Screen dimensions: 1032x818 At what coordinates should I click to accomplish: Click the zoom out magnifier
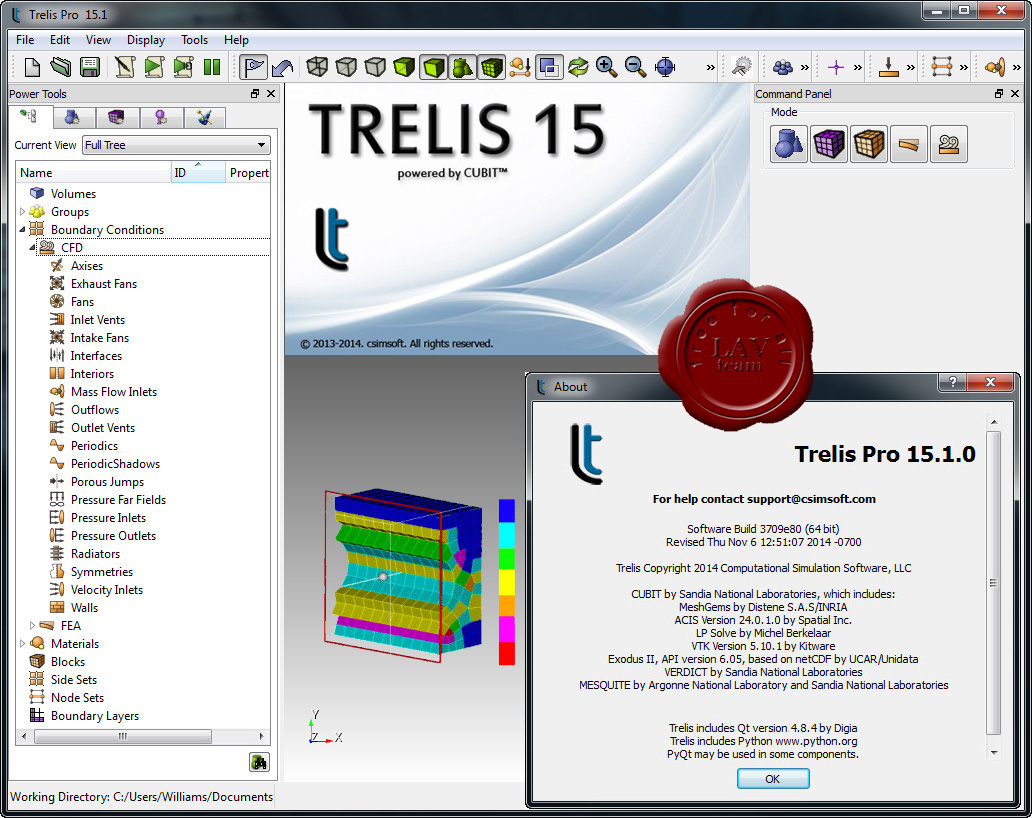[x=635, y=67]
